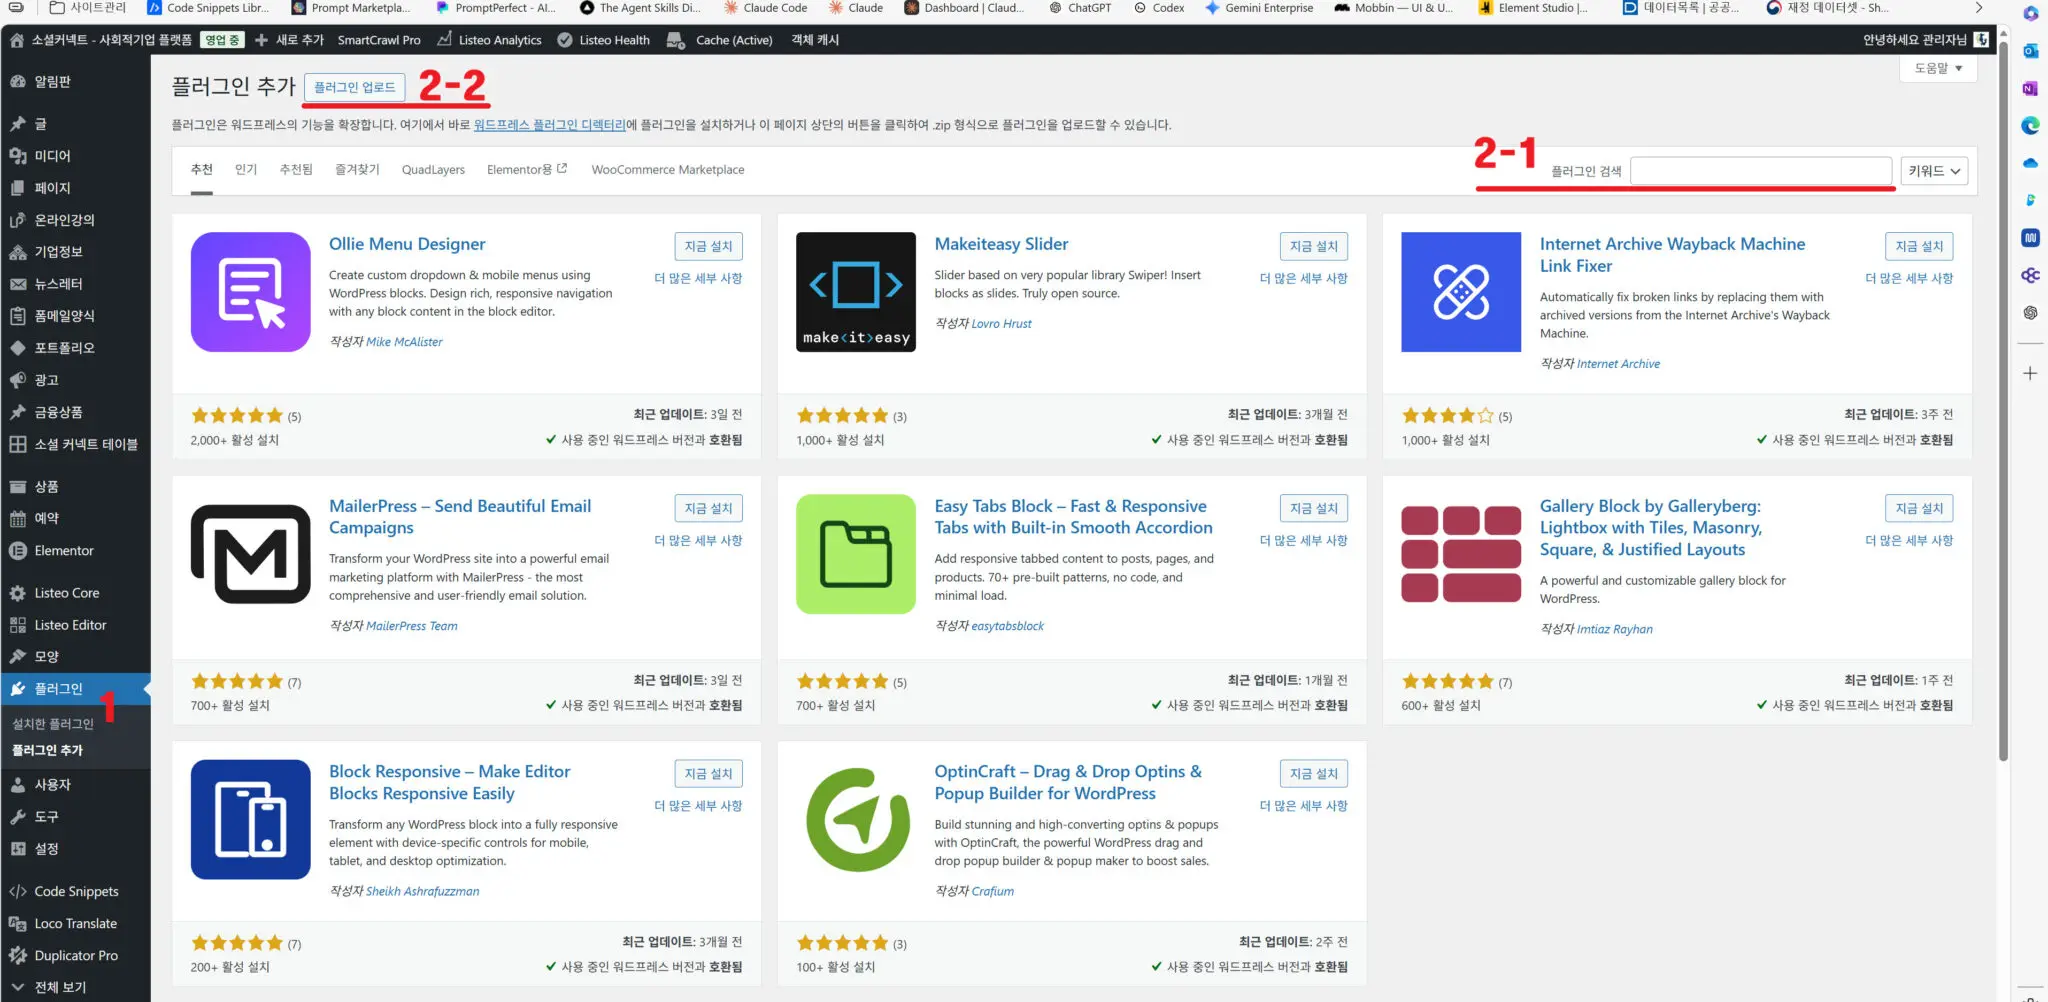This screenshot has height=1002, width=2048.
Task: Click 객체 캐시 in the admin bar
Action: point(815,40)
